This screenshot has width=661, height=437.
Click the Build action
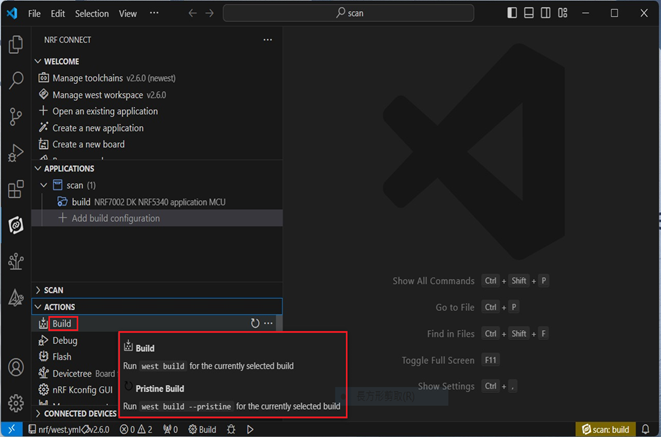pos(62,324)
